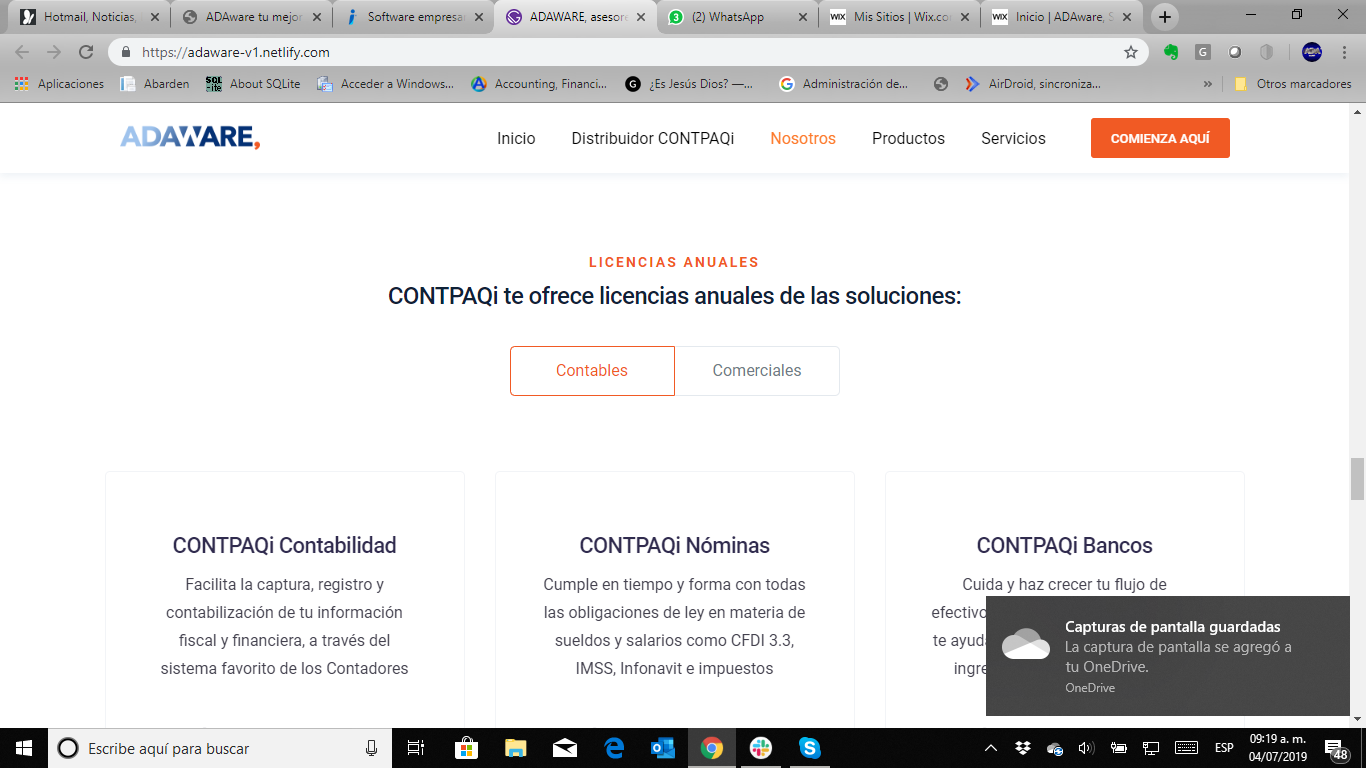Image resolution: width=1366 pixels, height=768 pixels.
Task: Go to Distribuidor CONTPAQi page
Action: pyautogui.click(x=652, y=139)
